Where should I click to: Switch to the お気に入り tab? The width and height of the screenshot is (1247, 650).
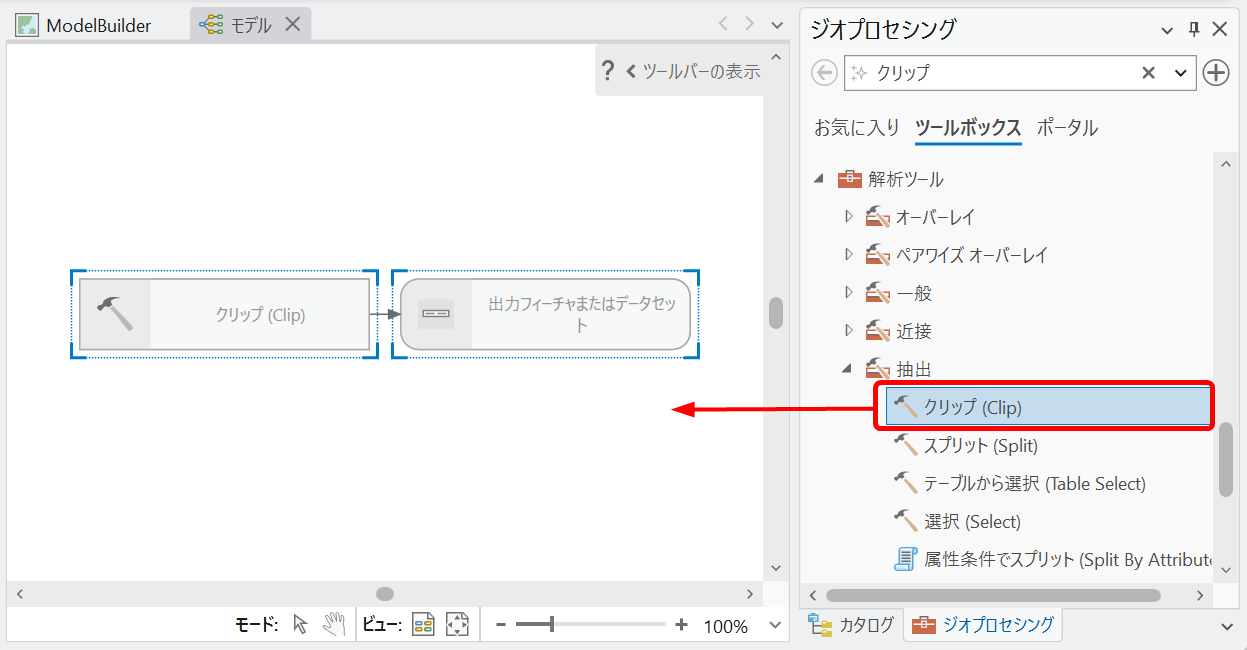click(x=856, y=128)
